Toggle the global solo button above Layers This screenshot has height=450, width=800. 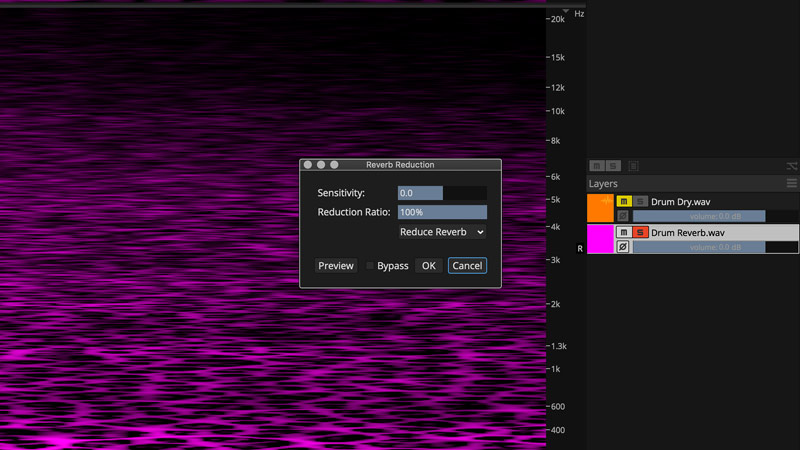613,166
